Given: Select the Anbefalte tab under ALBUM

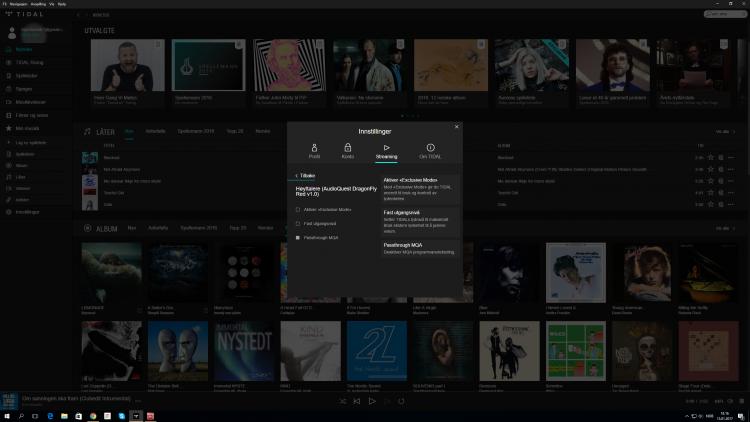Looking at the screenshot, I should click(x=158, y=228).
